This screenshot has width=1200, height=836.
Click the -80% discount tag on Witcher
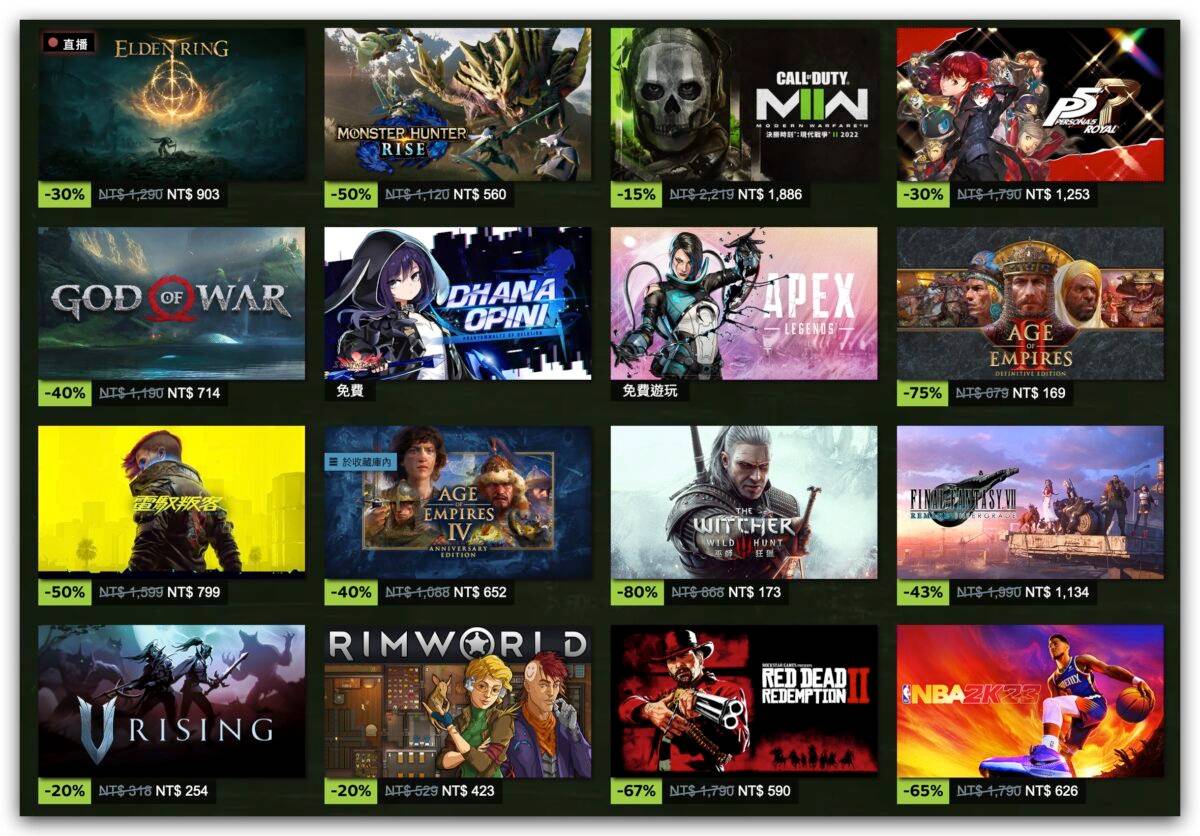[637, 592]
